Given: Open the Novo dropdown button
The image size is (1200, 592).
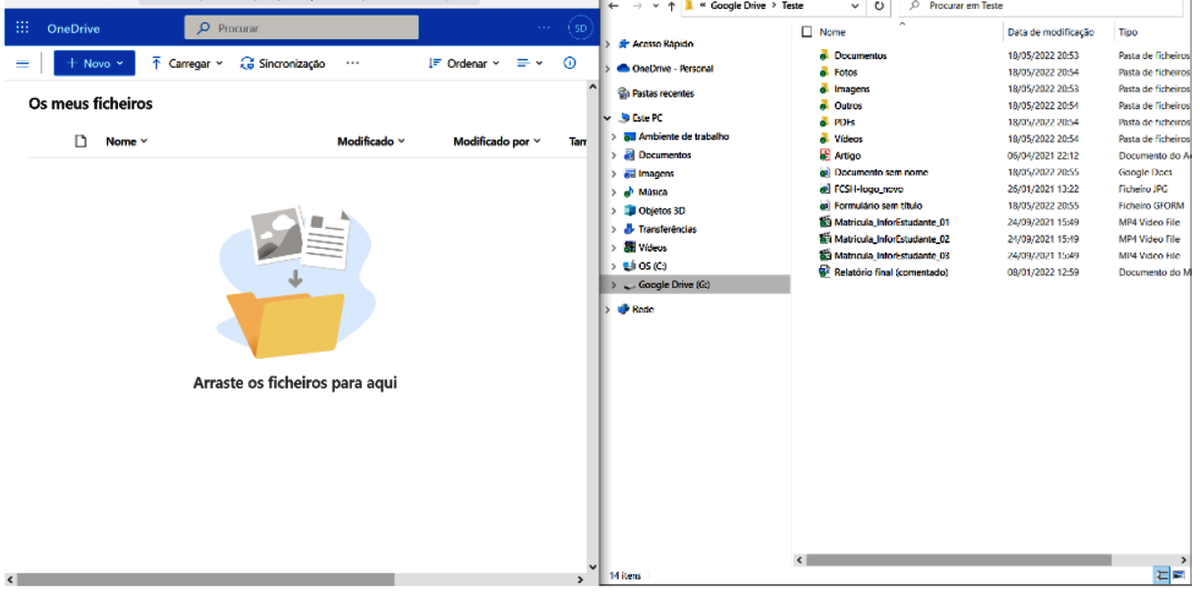Looking at the screenshot, I should (x=94, y=63).
